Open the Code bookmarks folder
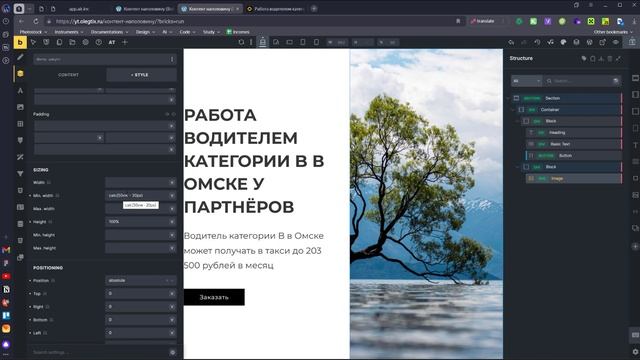The image size is (640, 360). [x=187, y=32]
